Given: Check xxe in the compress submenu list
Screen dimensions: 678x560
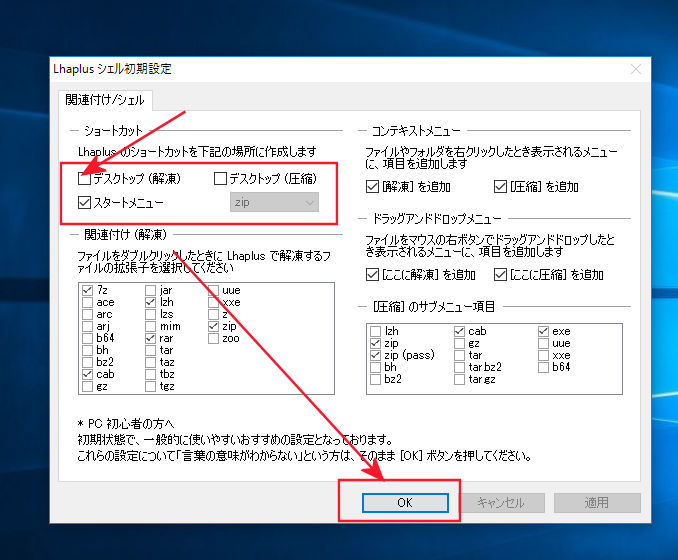Looking at the screenshot, I should coord(544,355).
